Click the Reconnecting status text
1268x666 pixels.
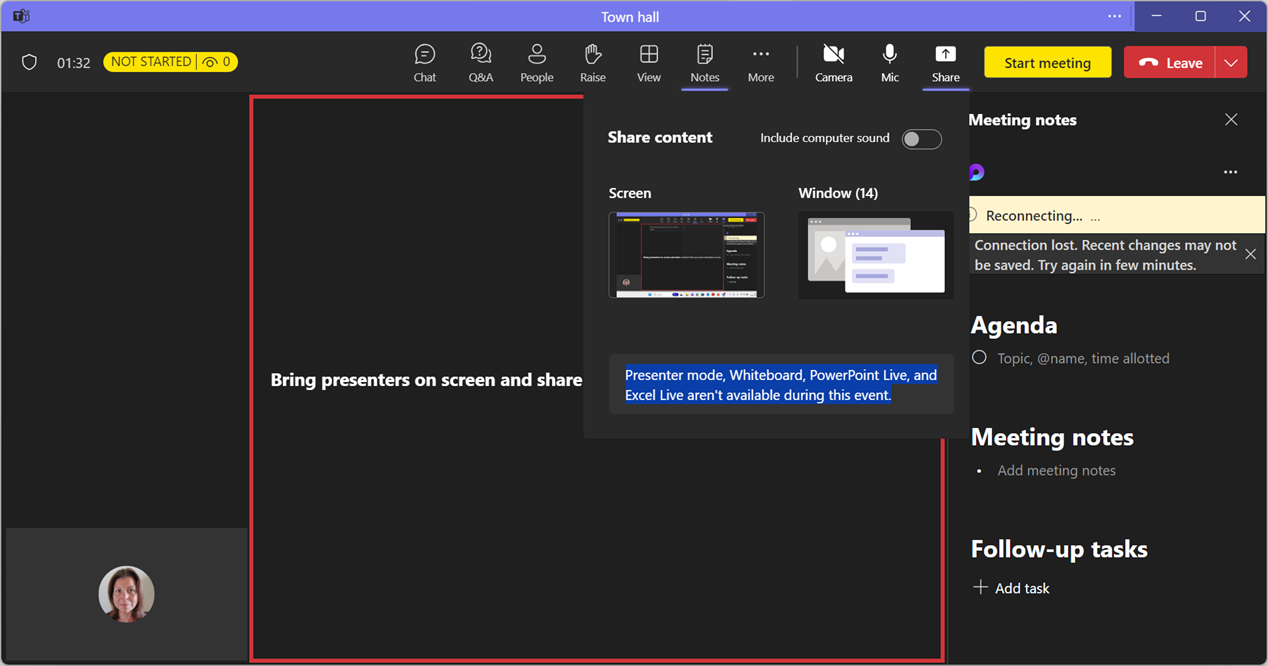(1034, 216)
